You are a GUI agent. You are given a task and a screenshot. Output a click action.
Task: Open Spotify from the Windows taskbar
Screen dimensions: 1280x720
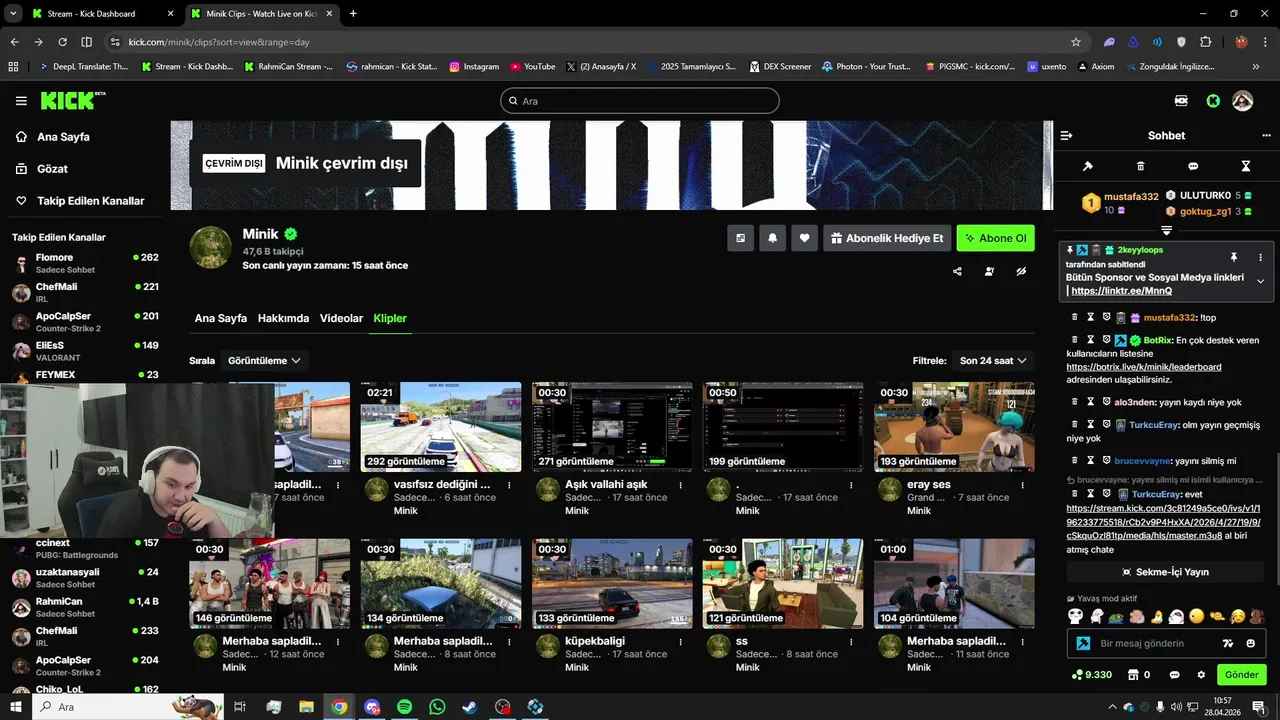pyautogui.click(x=404, y=707)
